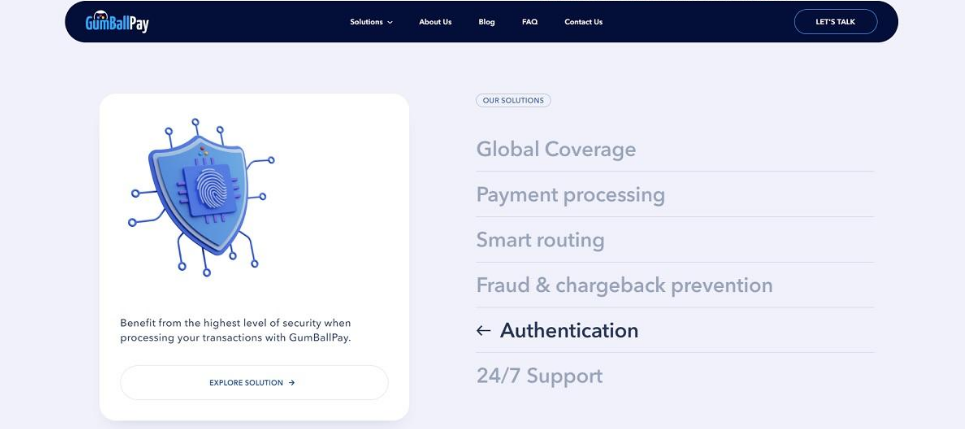Show the Smart routing solution
This screenshot has width=965, height=429.
(x=540, y=240)
